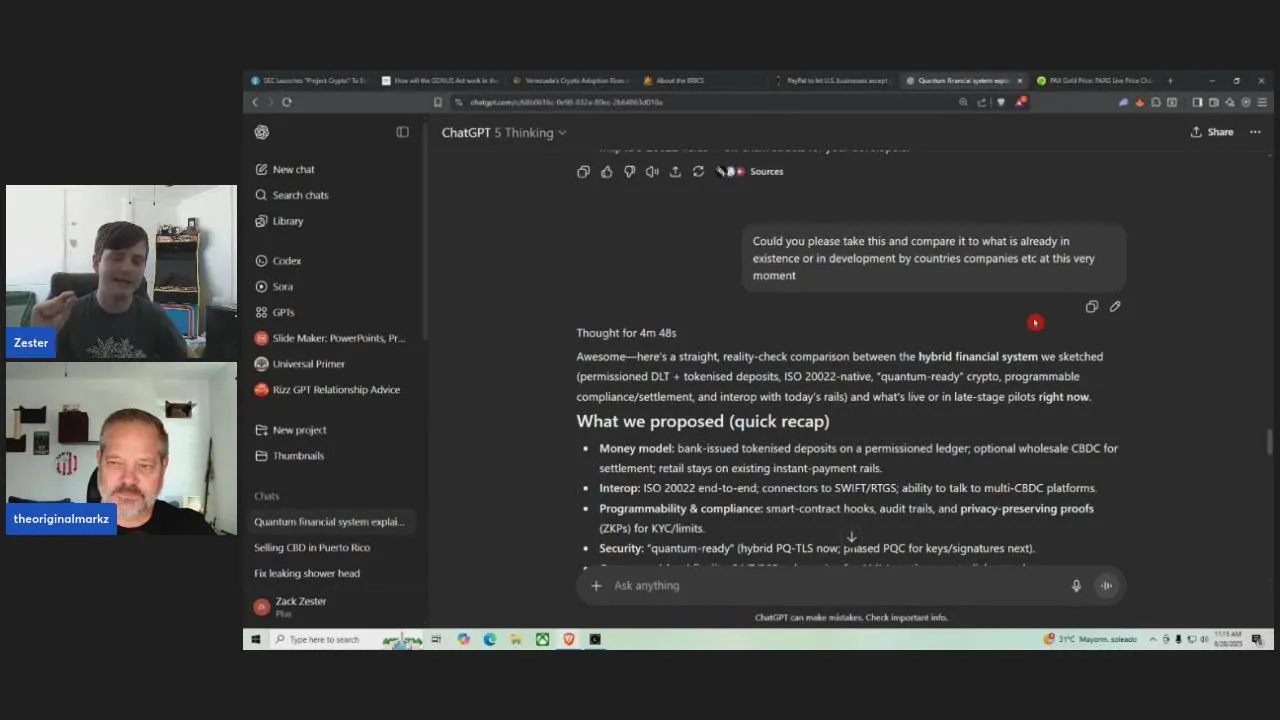Open Xbox app from the taskbar

[x=542, y=639]
